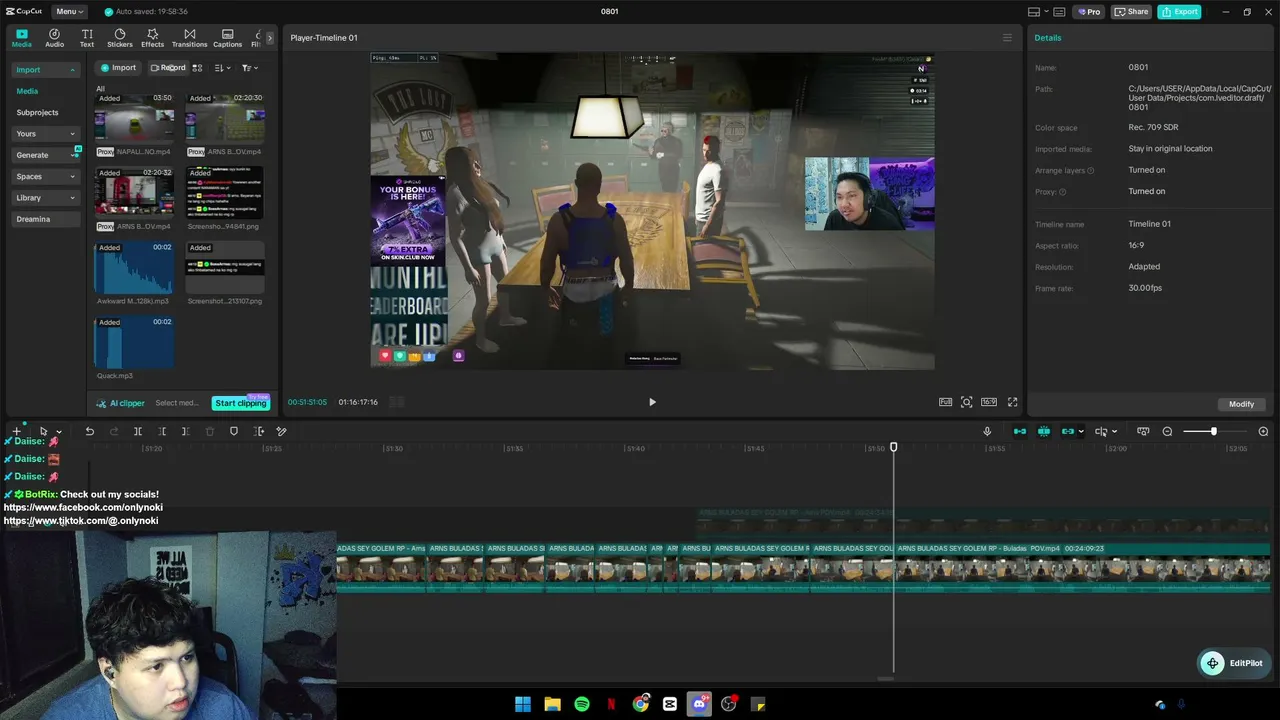
Task: Change the 16:9 aspect ratio
Action: 989,402
